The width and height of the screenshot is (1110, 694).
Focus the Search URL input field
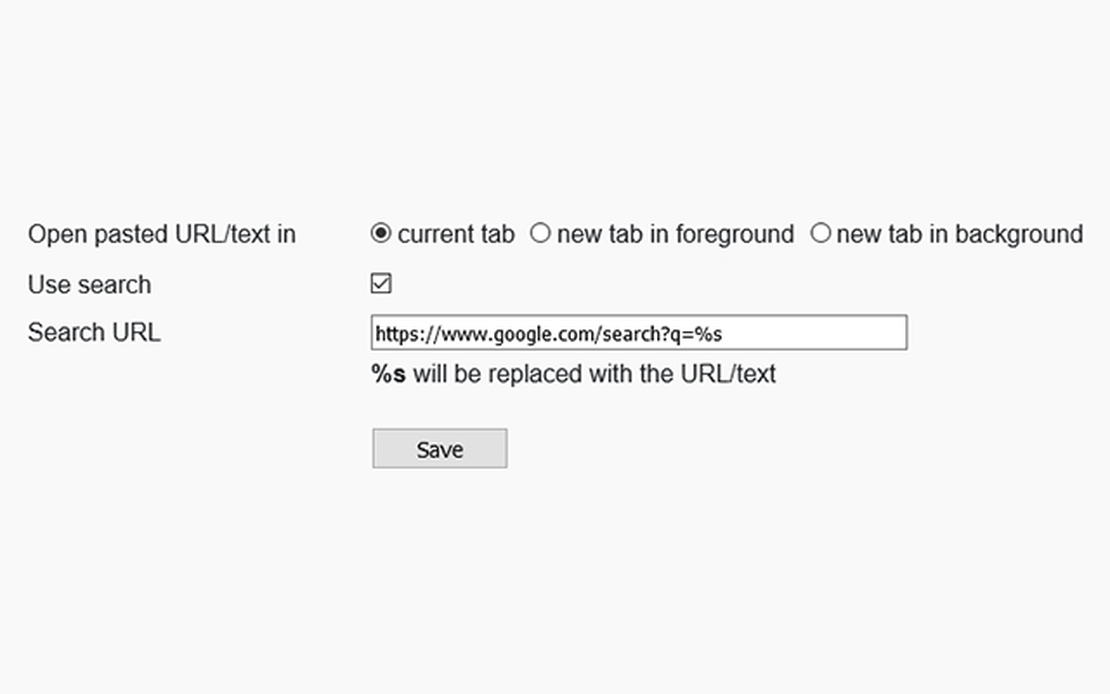point(639,333)
